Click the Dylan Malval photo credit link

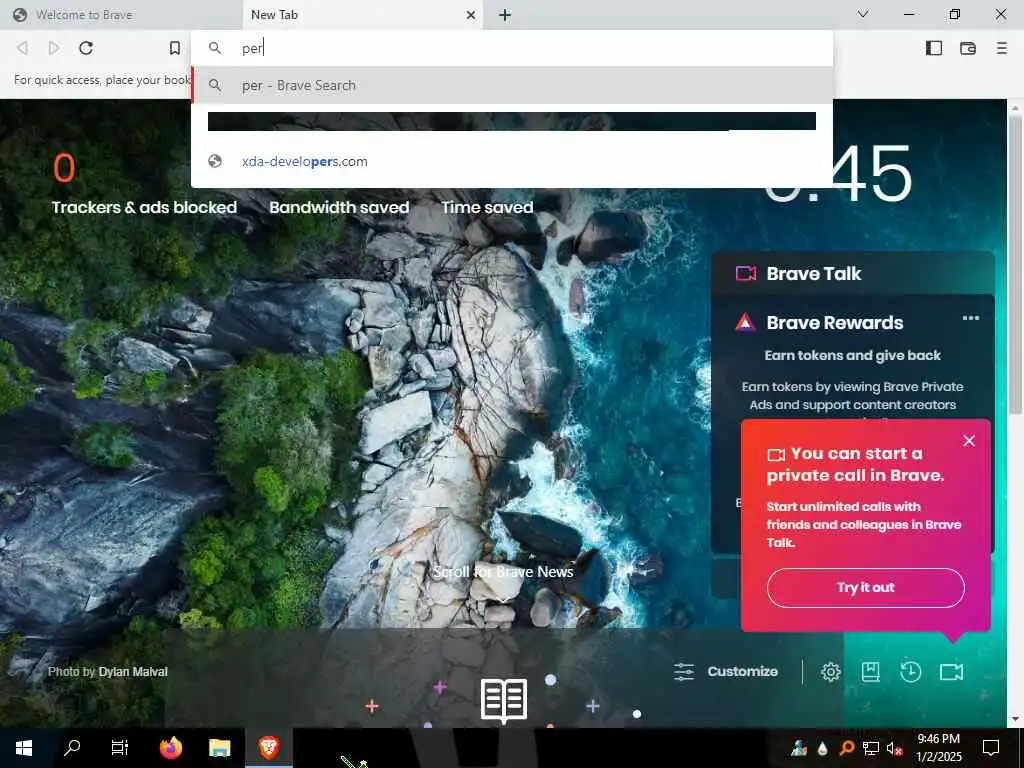coord(133,671)
